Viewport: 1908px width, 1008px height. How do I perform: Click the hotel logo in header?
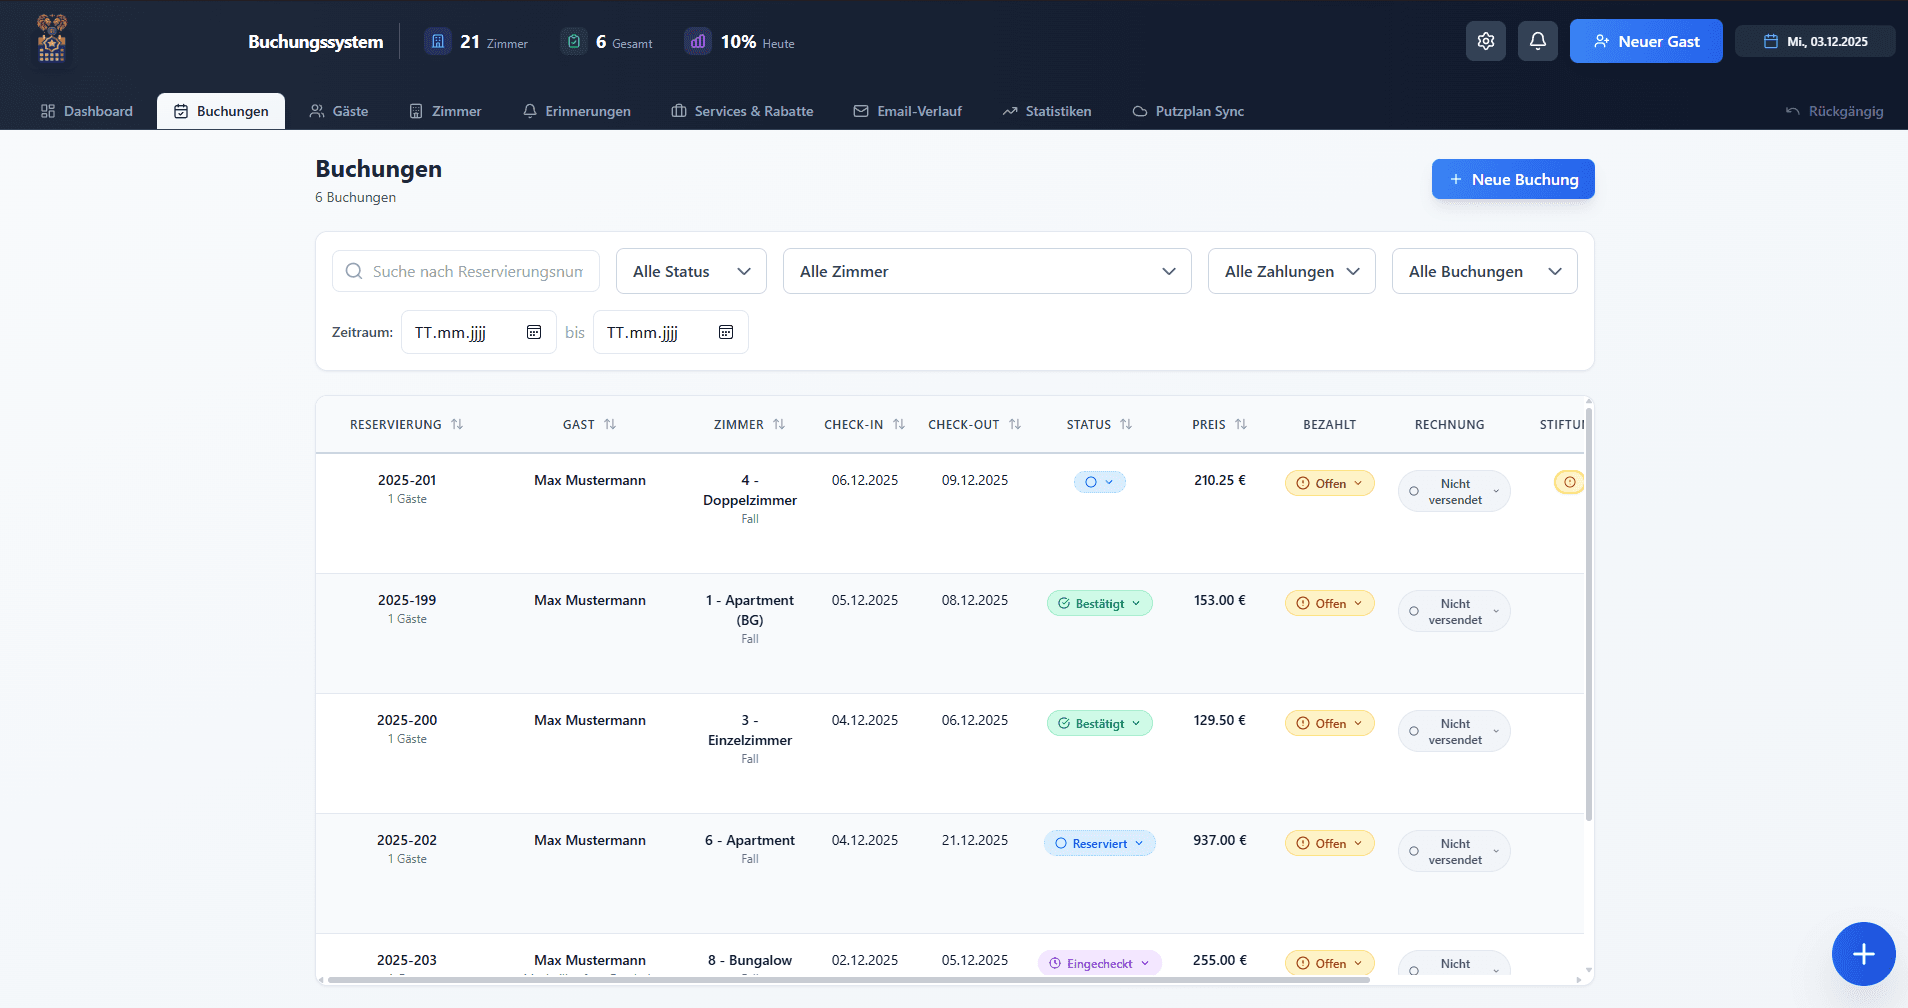click(x=52, y=39)
